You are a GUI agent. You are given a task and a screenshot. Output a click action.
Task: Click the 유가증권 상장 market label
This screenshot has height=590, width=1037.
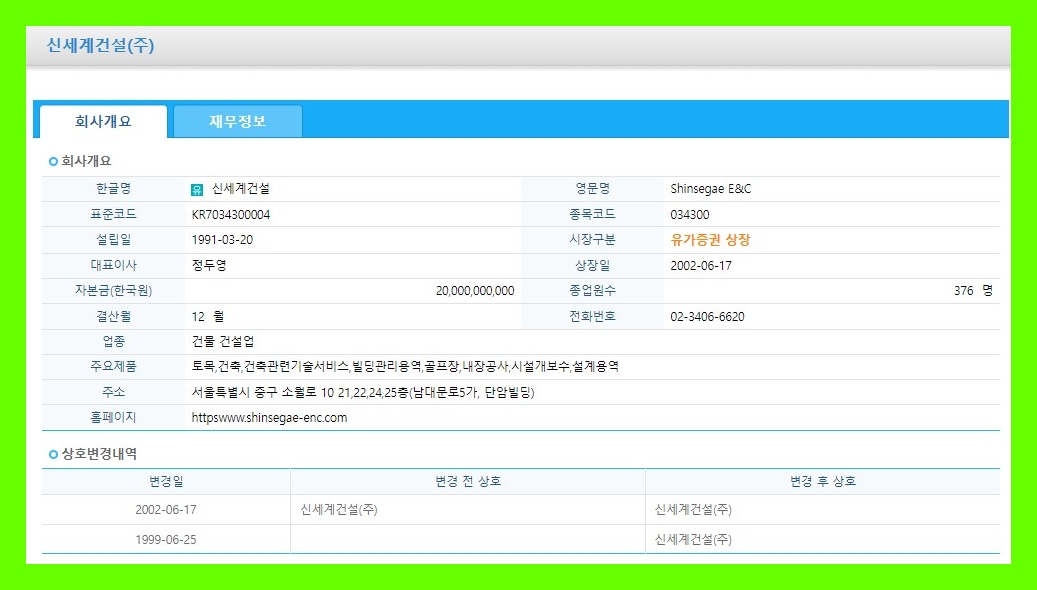[710, 240]
